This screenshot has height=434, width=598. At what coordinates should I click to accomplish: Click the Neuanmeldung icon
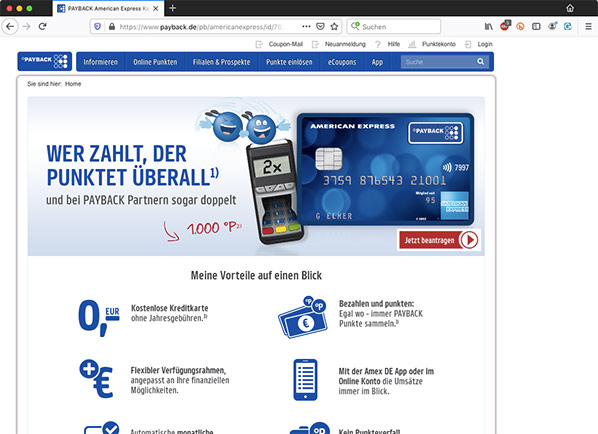tap(315, 44)
